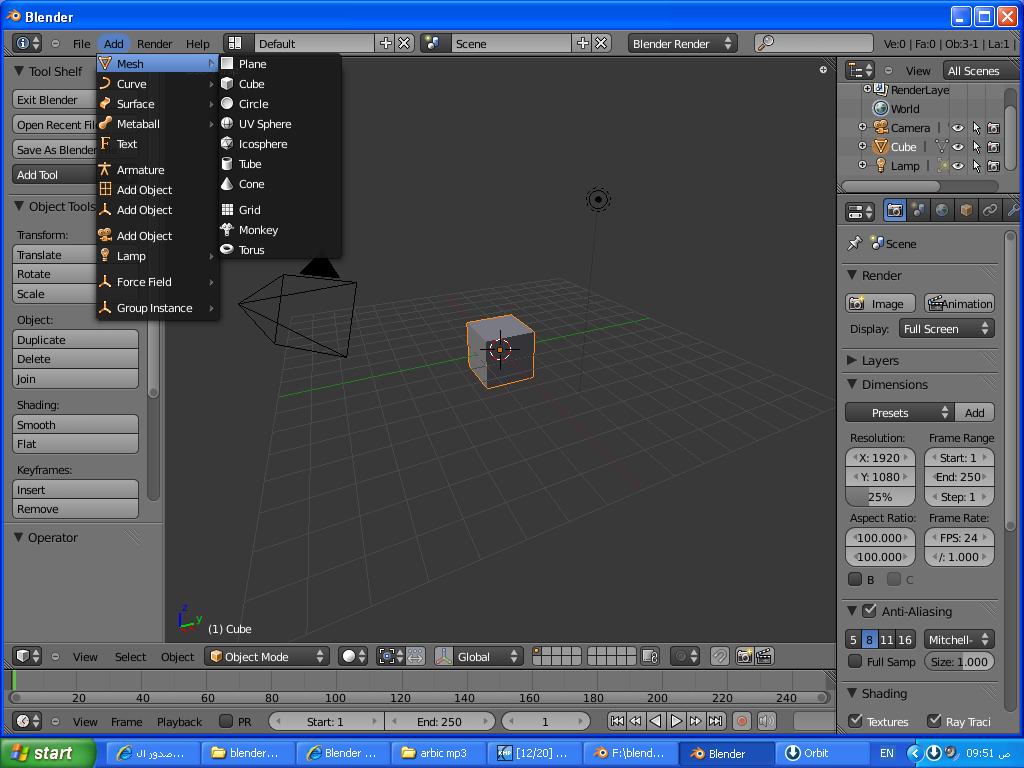Click the OpenGL render animation clapper icon

tap(764, 656)
